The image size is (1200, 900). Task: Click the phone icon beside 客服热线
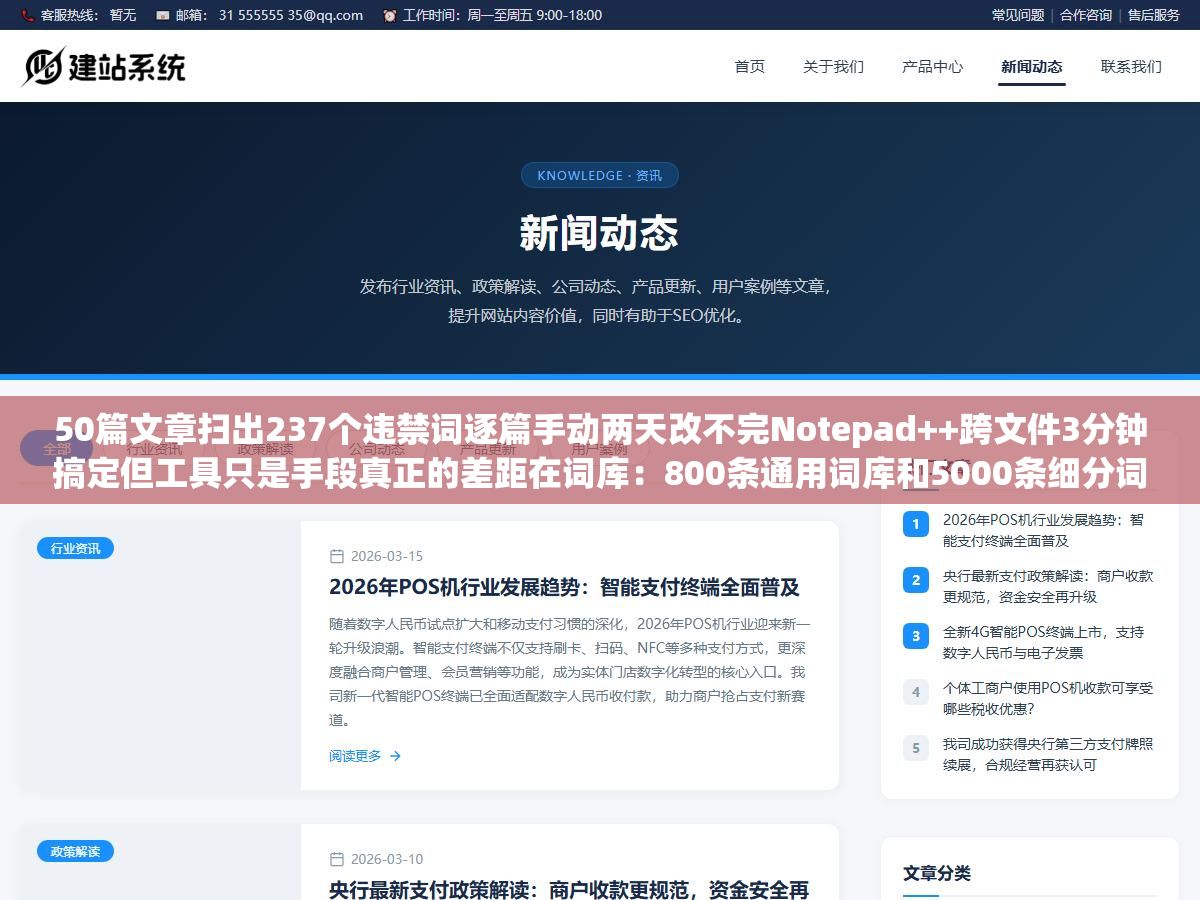[28, 15]
